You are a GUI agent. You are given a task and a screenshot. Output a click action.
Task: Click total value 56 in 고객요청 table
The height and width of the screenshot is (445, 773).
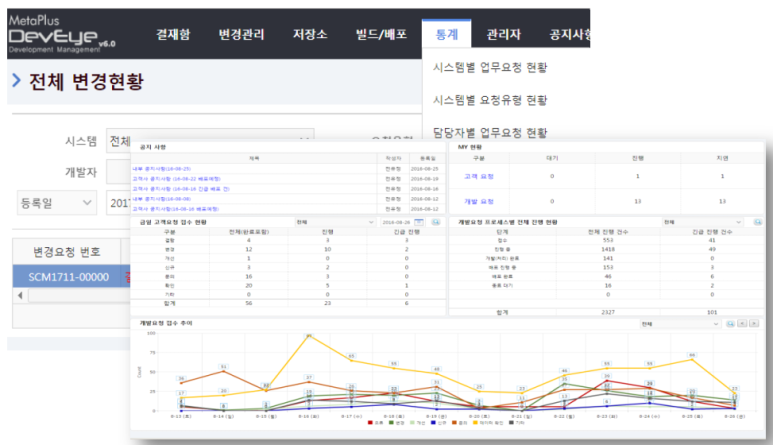(x=249, y=304)
